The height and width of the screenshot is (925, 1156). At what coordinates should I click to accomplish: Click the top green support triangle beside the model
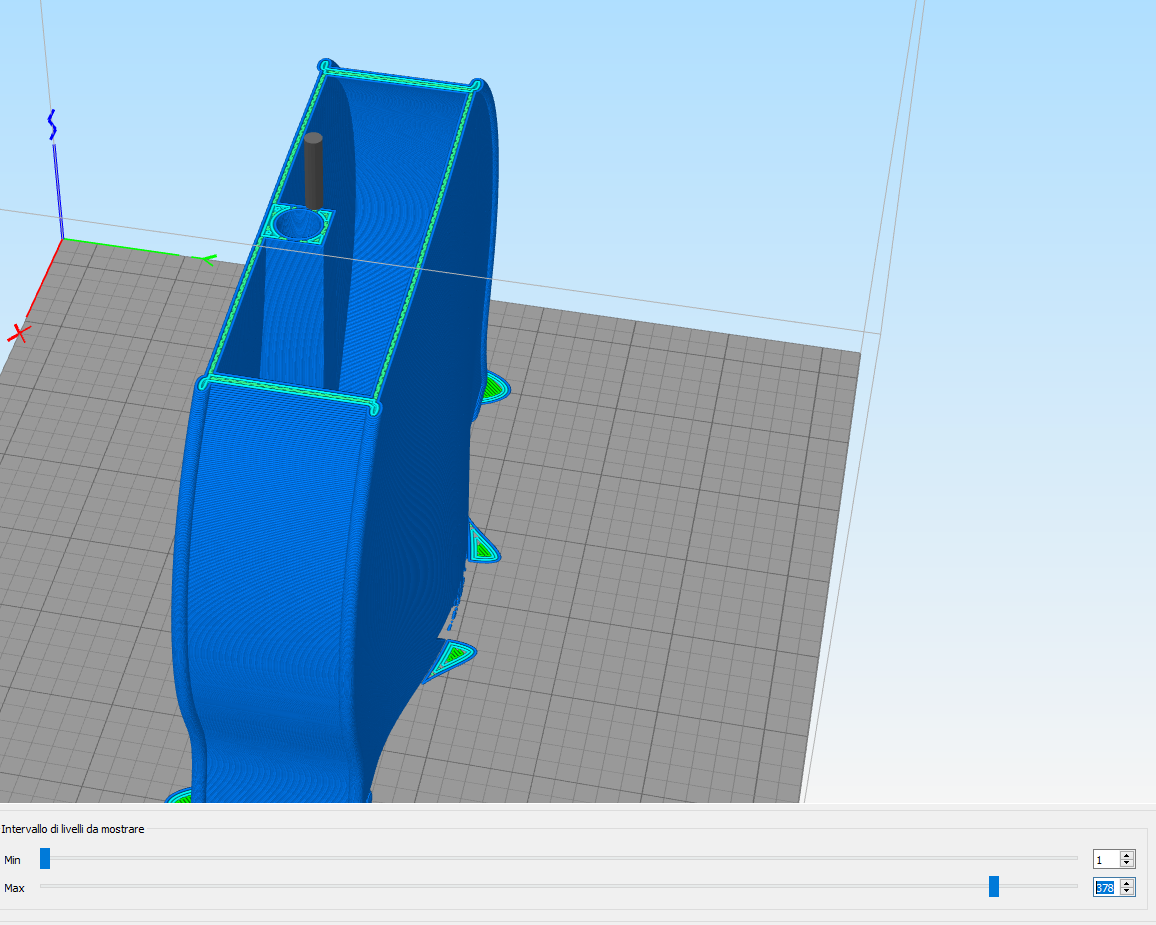coord(494,387)
